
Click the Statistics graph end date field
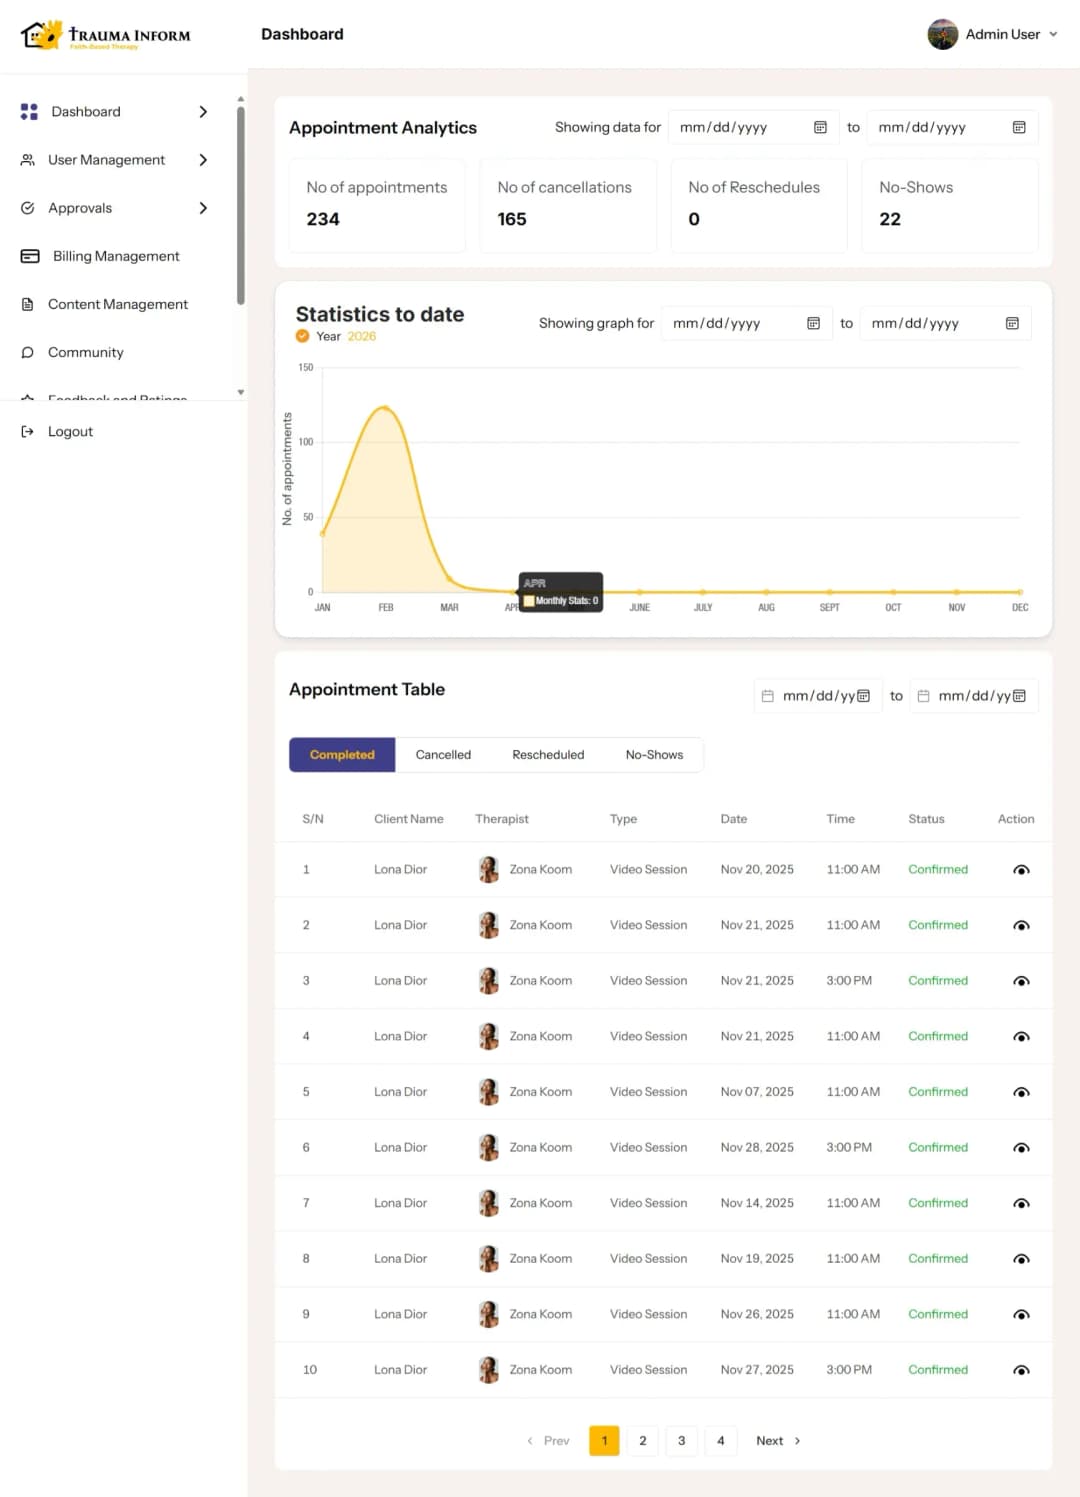945,323
